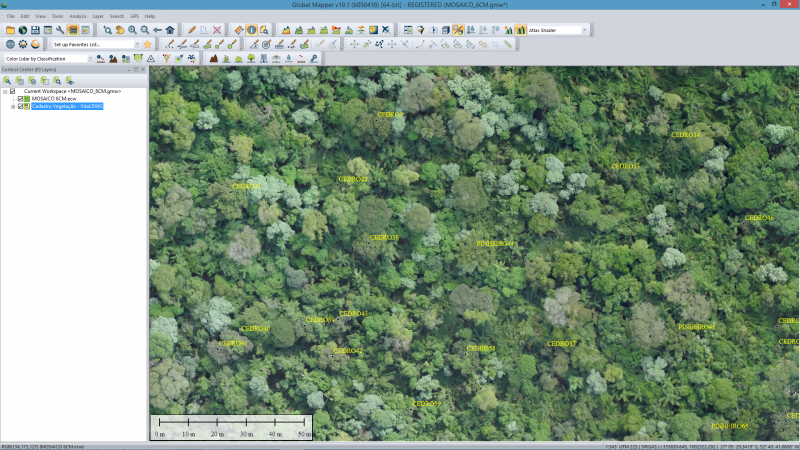
Task: Click the highlighted shader mountains icon
Action: [x=520, y=30]
